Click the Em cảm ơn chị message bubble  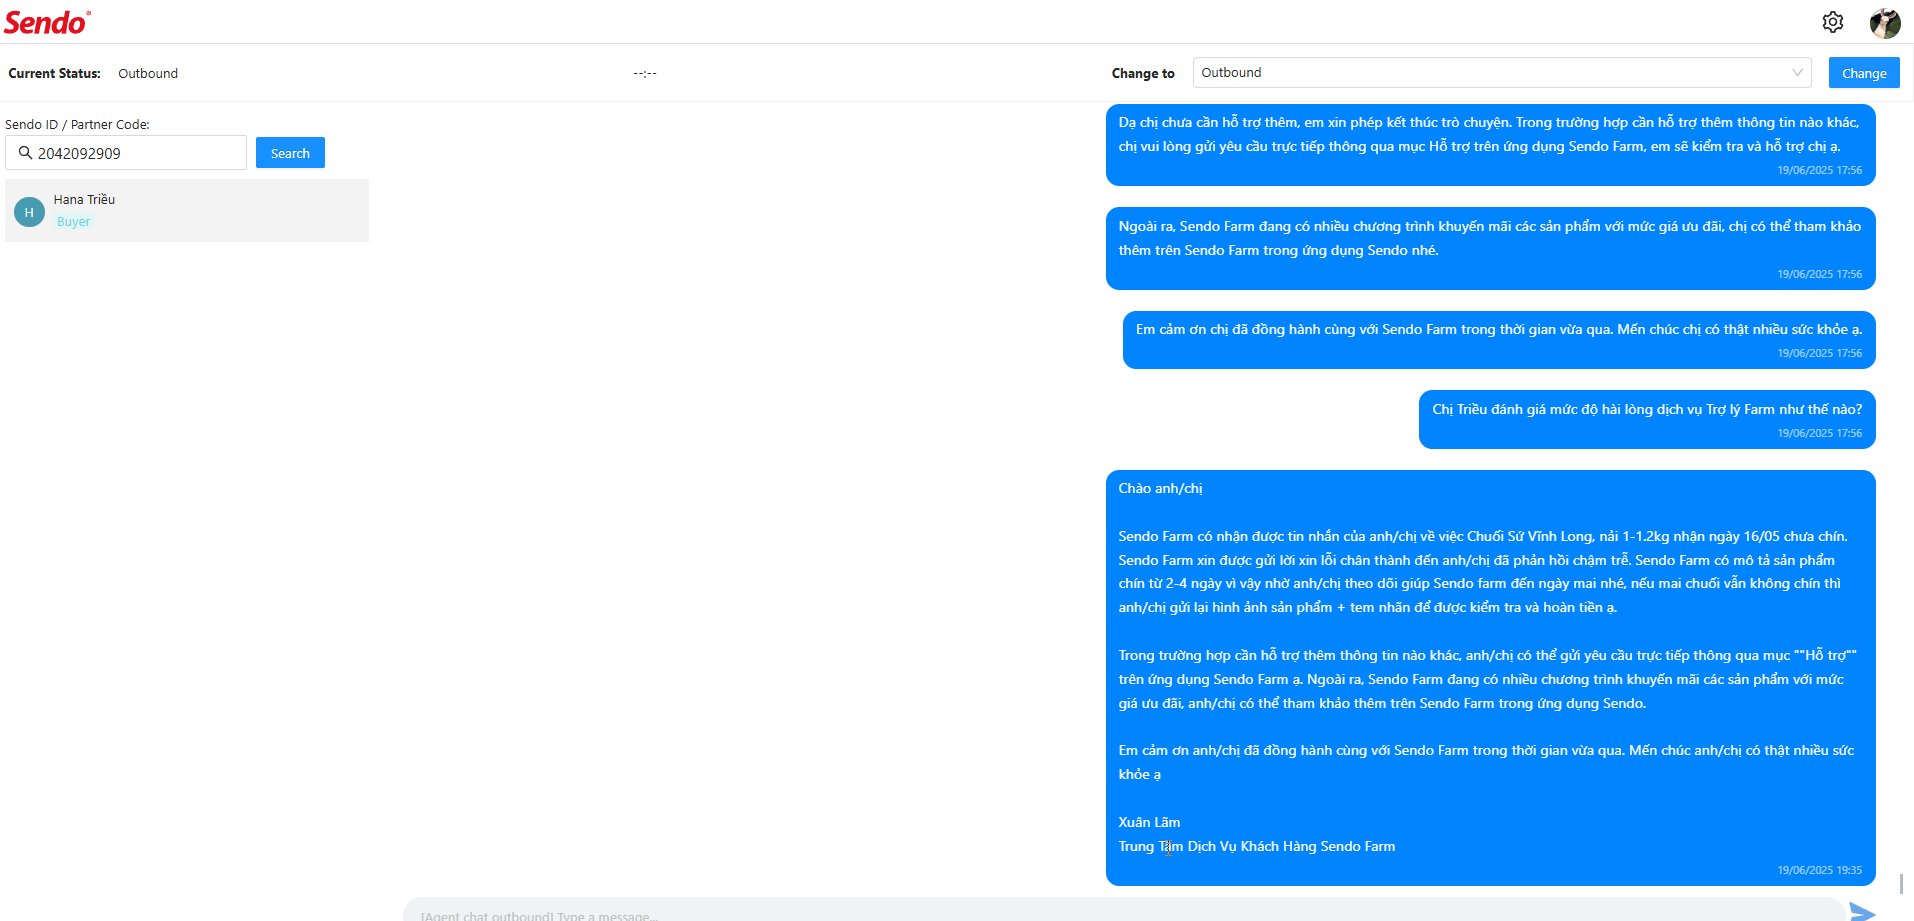click(1499, 339)
